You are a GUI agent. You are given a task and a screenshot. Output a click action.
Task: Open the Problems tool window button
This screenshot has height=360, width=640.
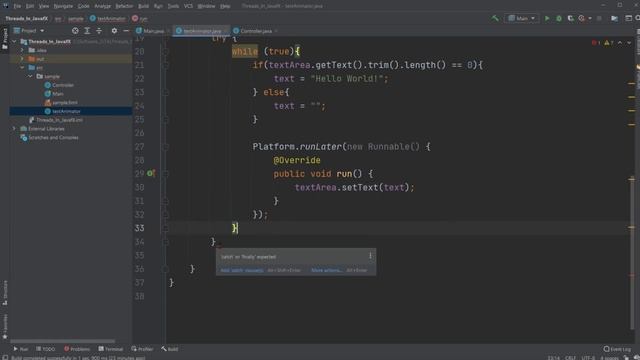coord(77,349)
